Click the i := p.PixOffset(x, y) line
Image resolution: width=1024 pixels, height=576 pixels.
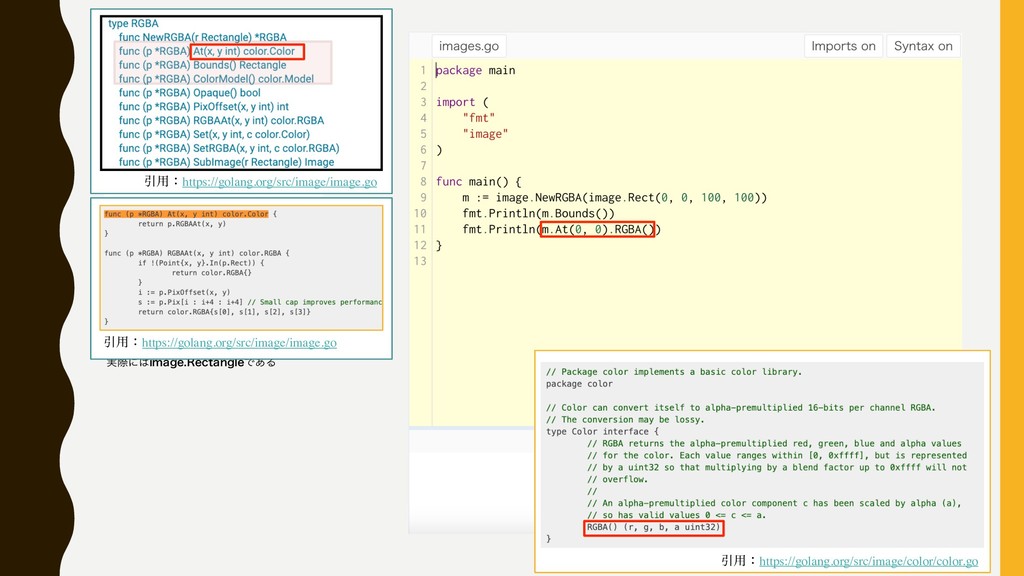[184, 293]
